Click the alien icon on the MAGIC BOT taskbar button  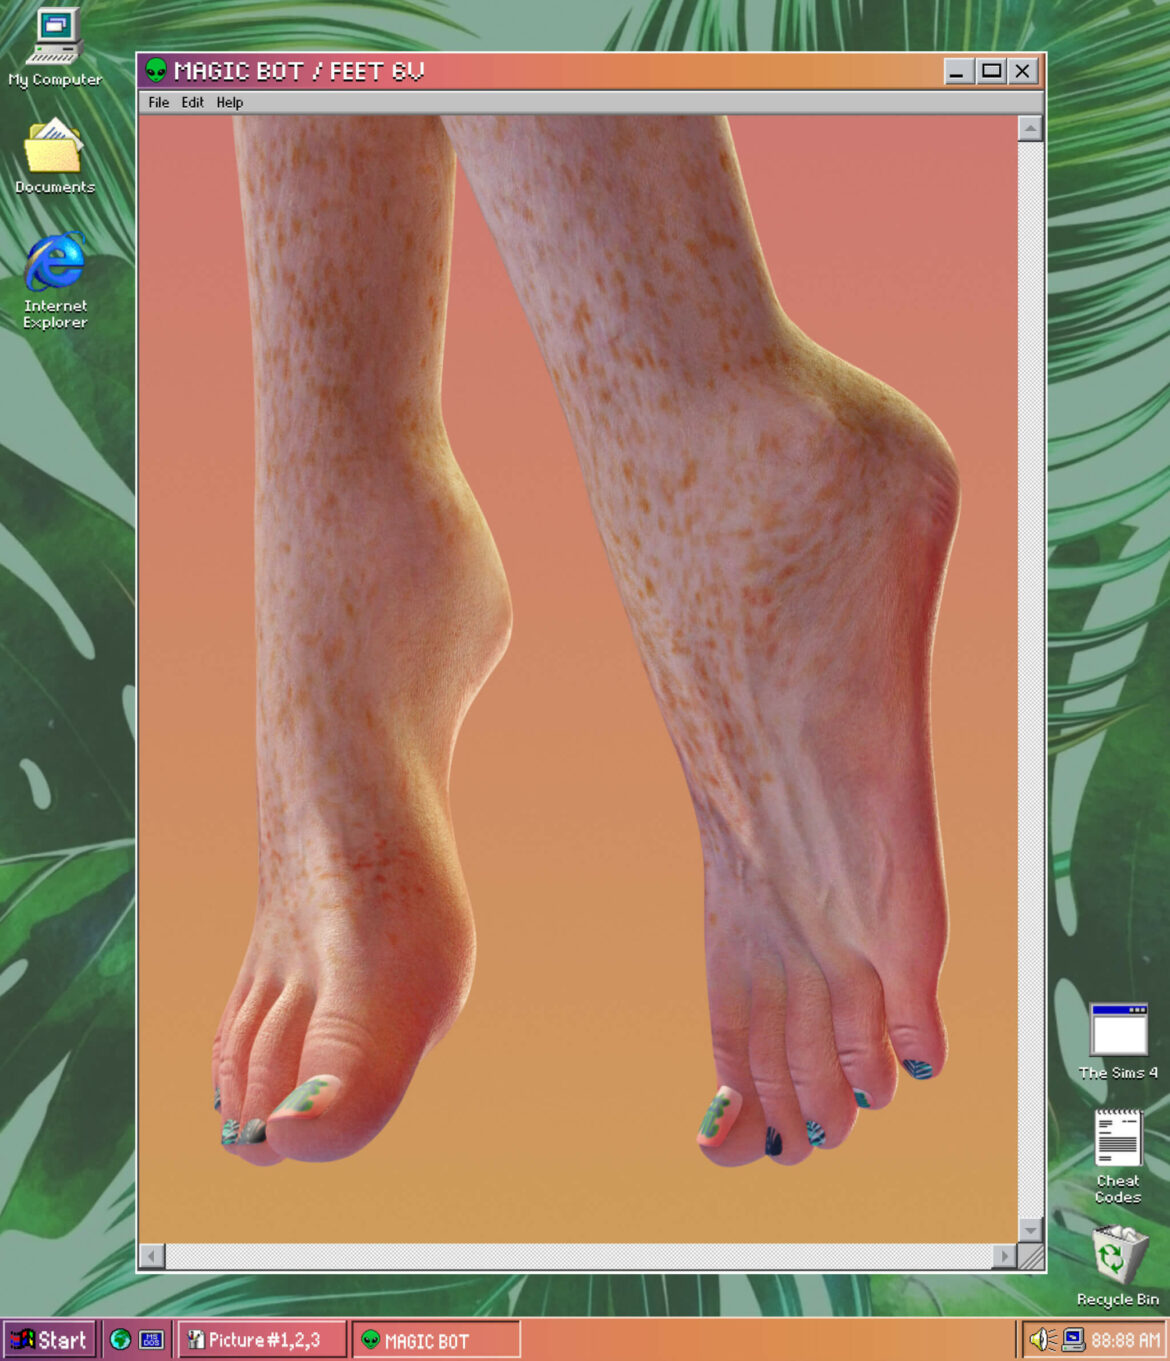click(x=371, y=1340)
